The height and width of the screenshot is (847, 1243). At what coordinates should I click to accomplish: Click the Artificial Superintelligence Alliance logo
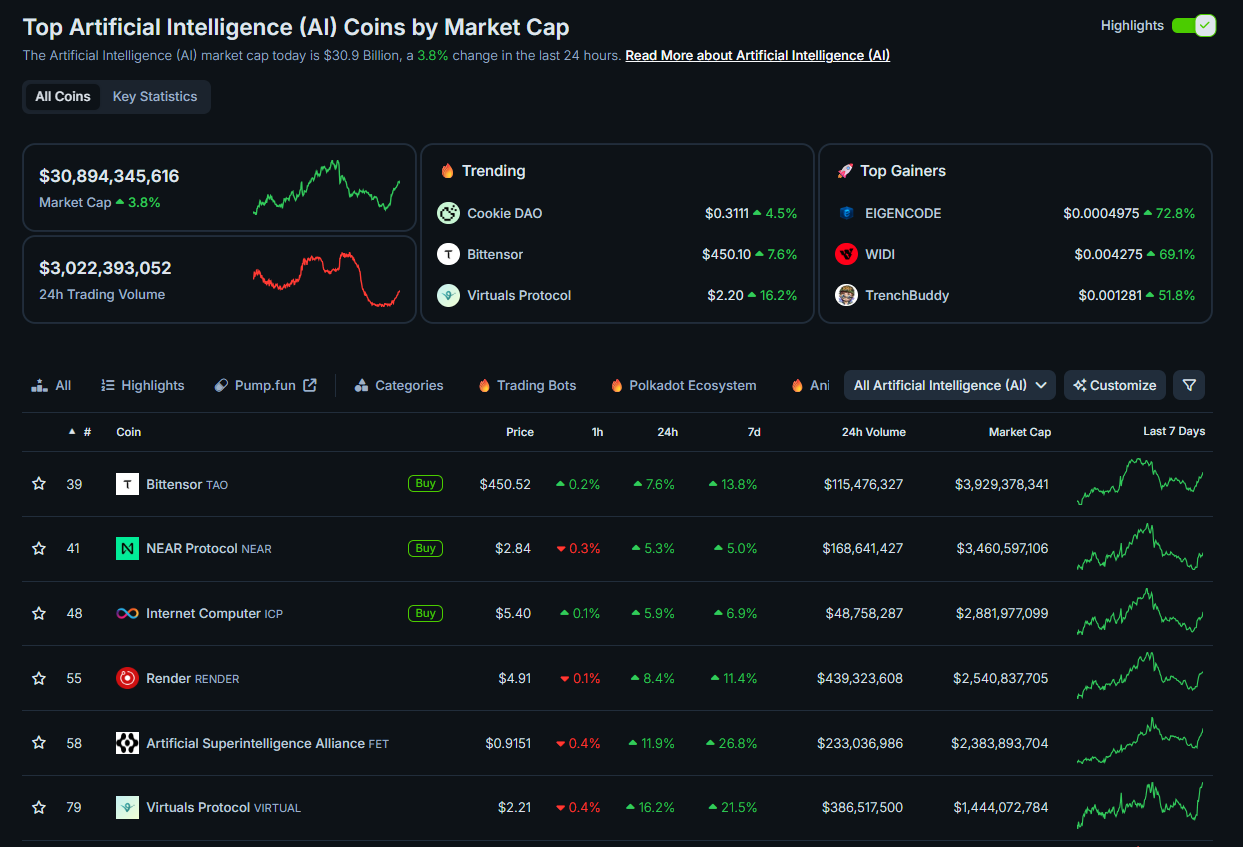click(x=127, y=742)
